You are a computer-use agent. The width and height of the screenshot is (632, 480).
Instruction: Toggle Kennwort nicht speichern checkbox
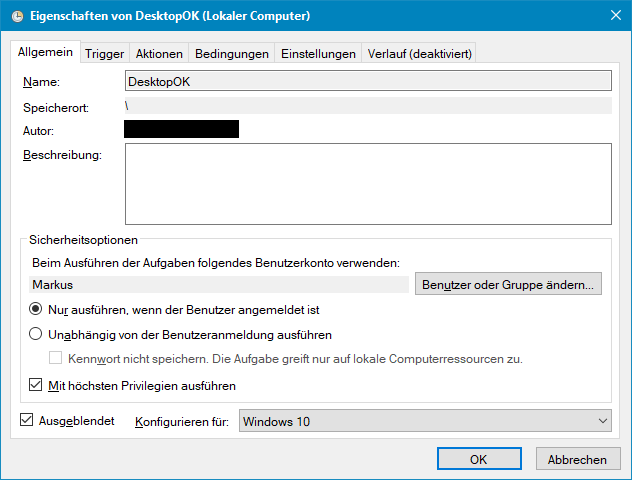(56, 358)
